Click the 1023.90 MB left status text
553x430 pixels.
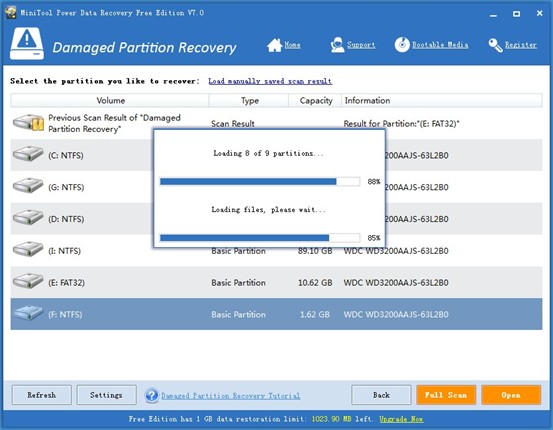(x=342, y=419)
